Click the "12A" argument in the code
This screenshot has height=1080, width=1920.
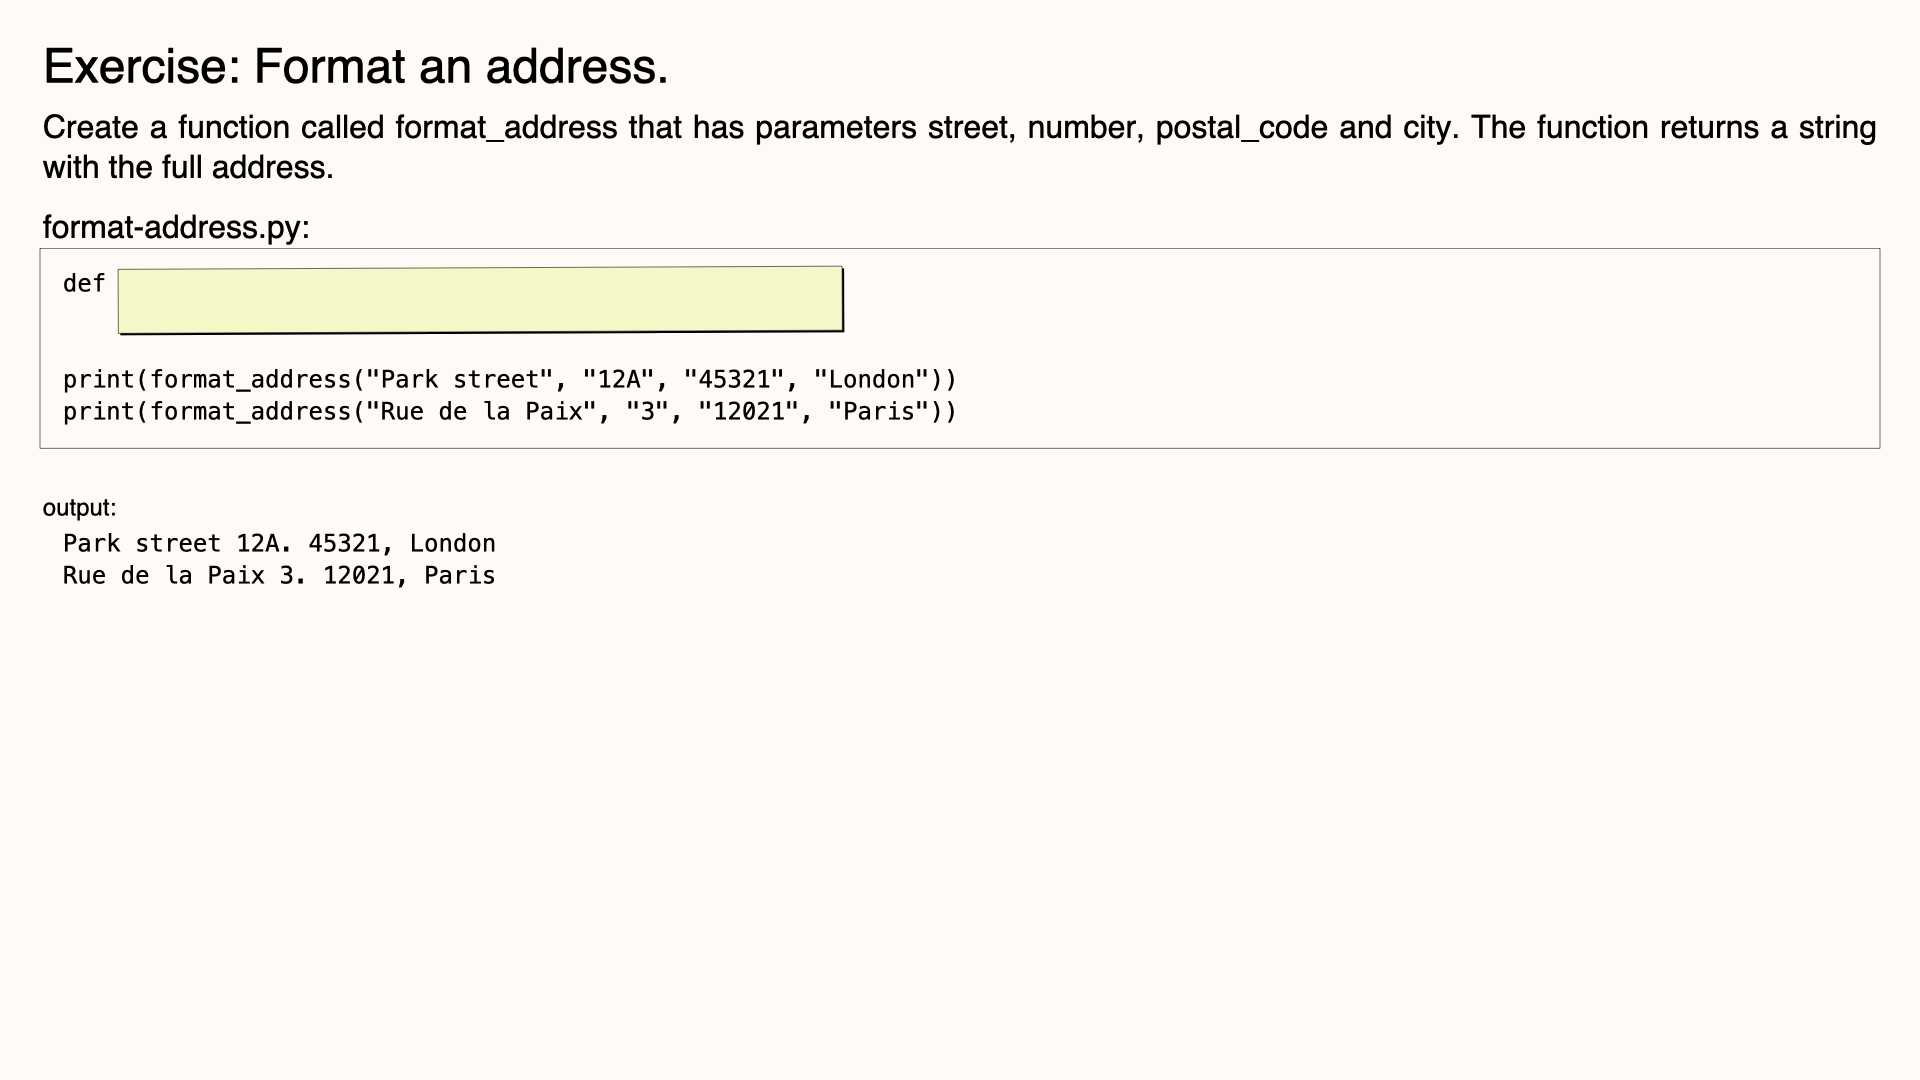point(619,380)
